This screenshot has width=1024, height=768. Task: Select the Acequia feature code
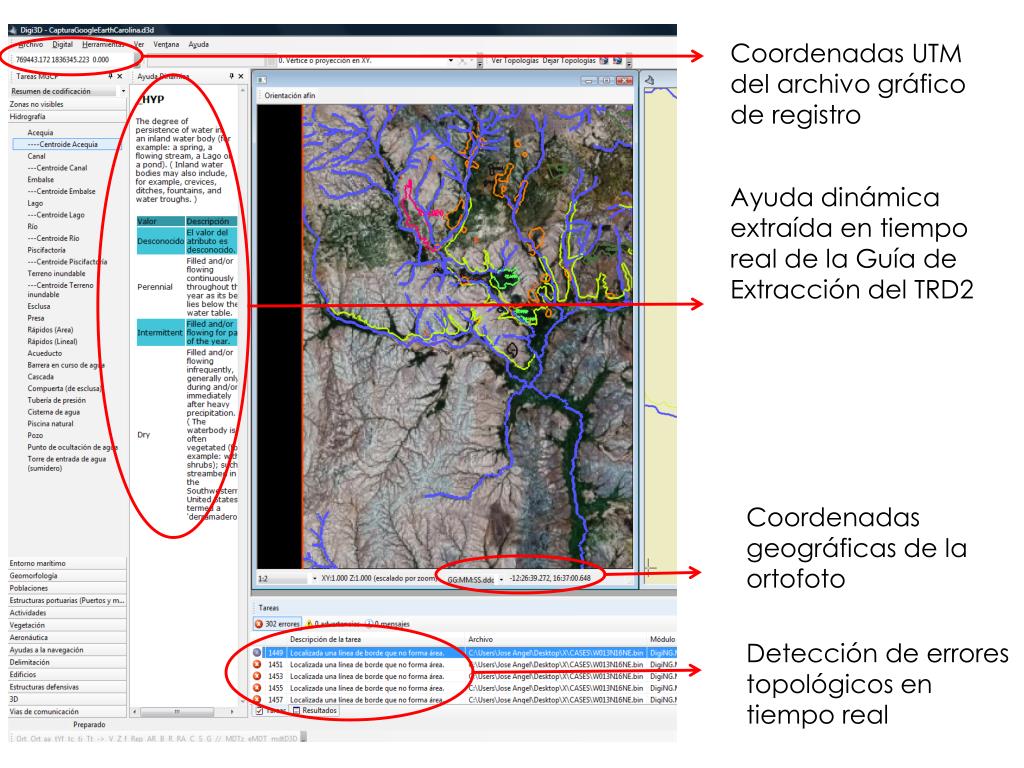[40, 133]
